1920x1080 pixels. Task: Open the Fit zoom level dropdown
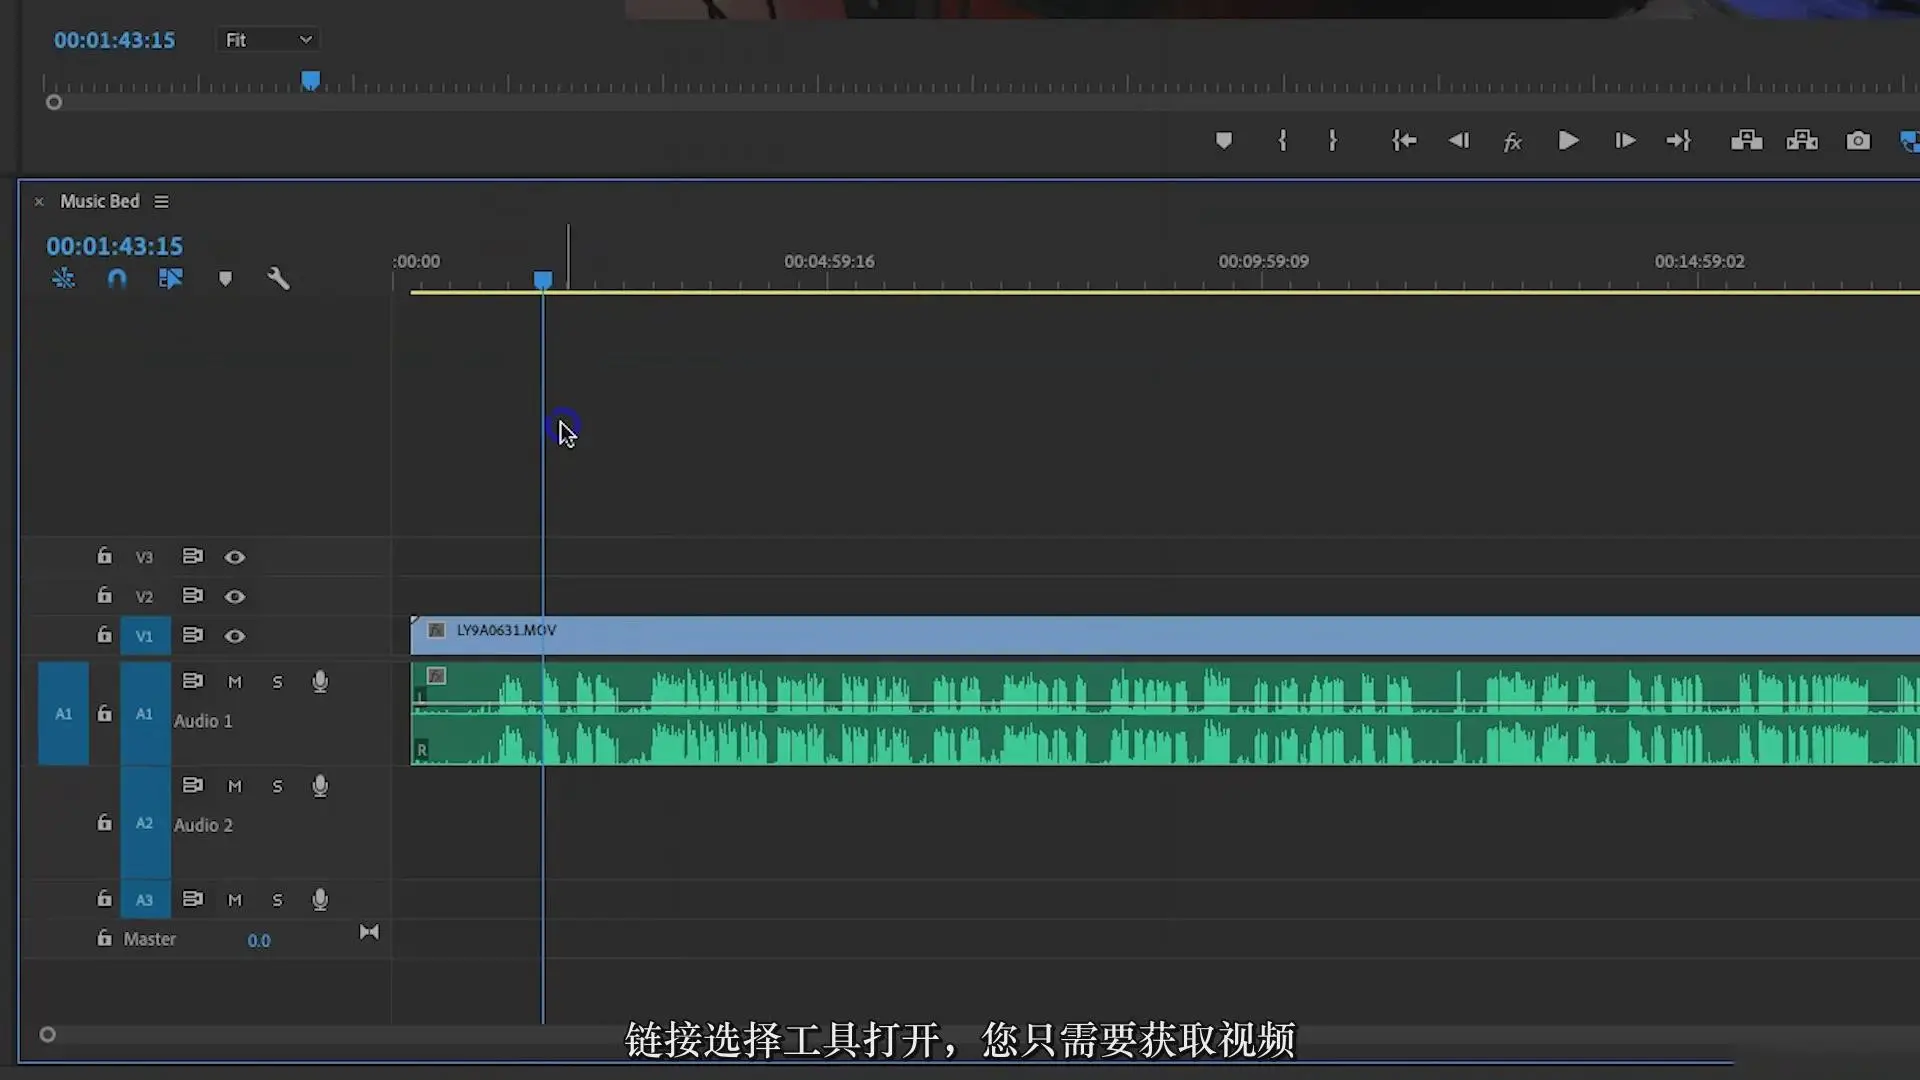tap(268, 40)
